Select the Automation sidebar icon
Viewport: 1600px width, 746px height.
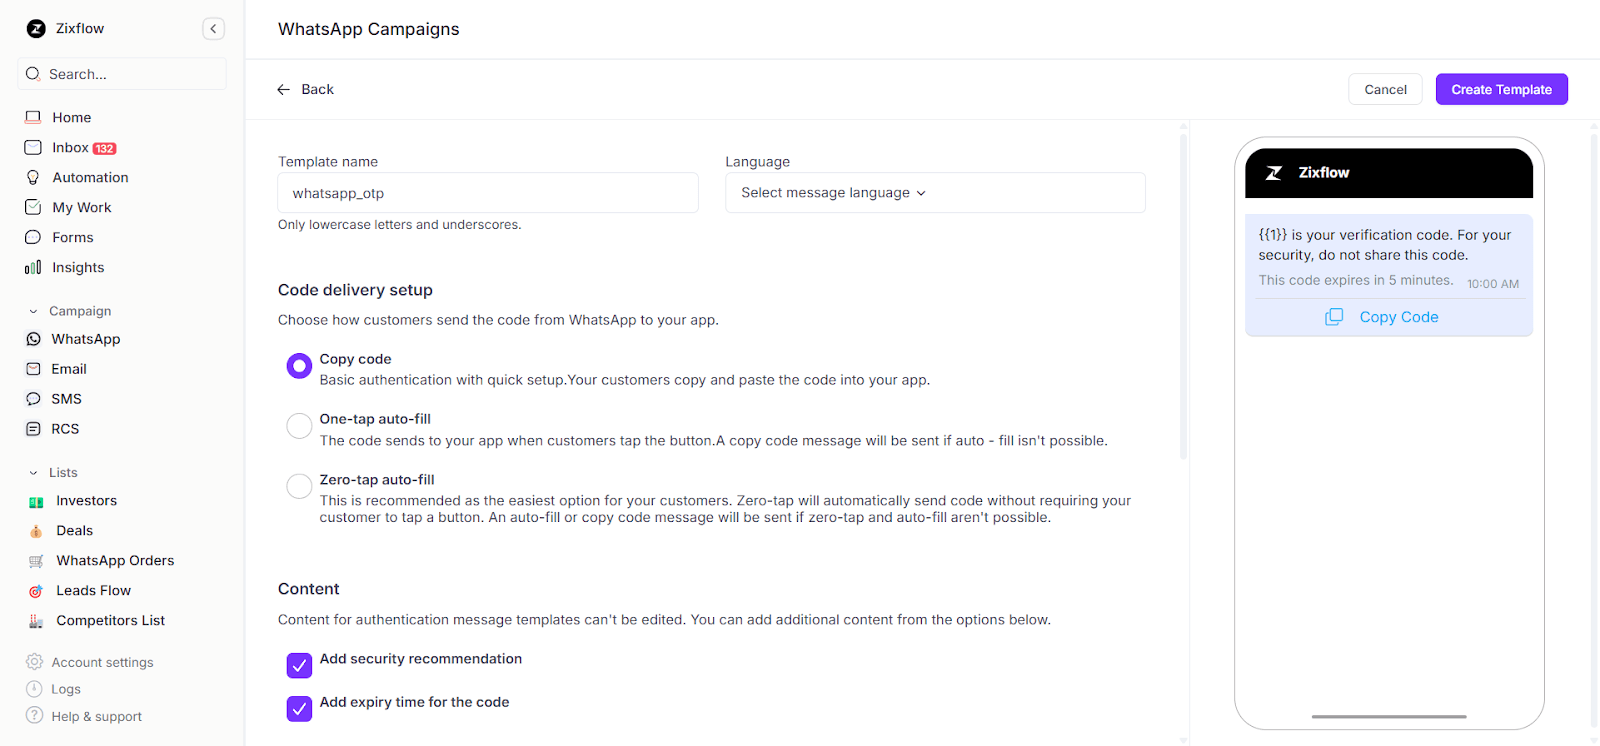[x=34, y=177]
